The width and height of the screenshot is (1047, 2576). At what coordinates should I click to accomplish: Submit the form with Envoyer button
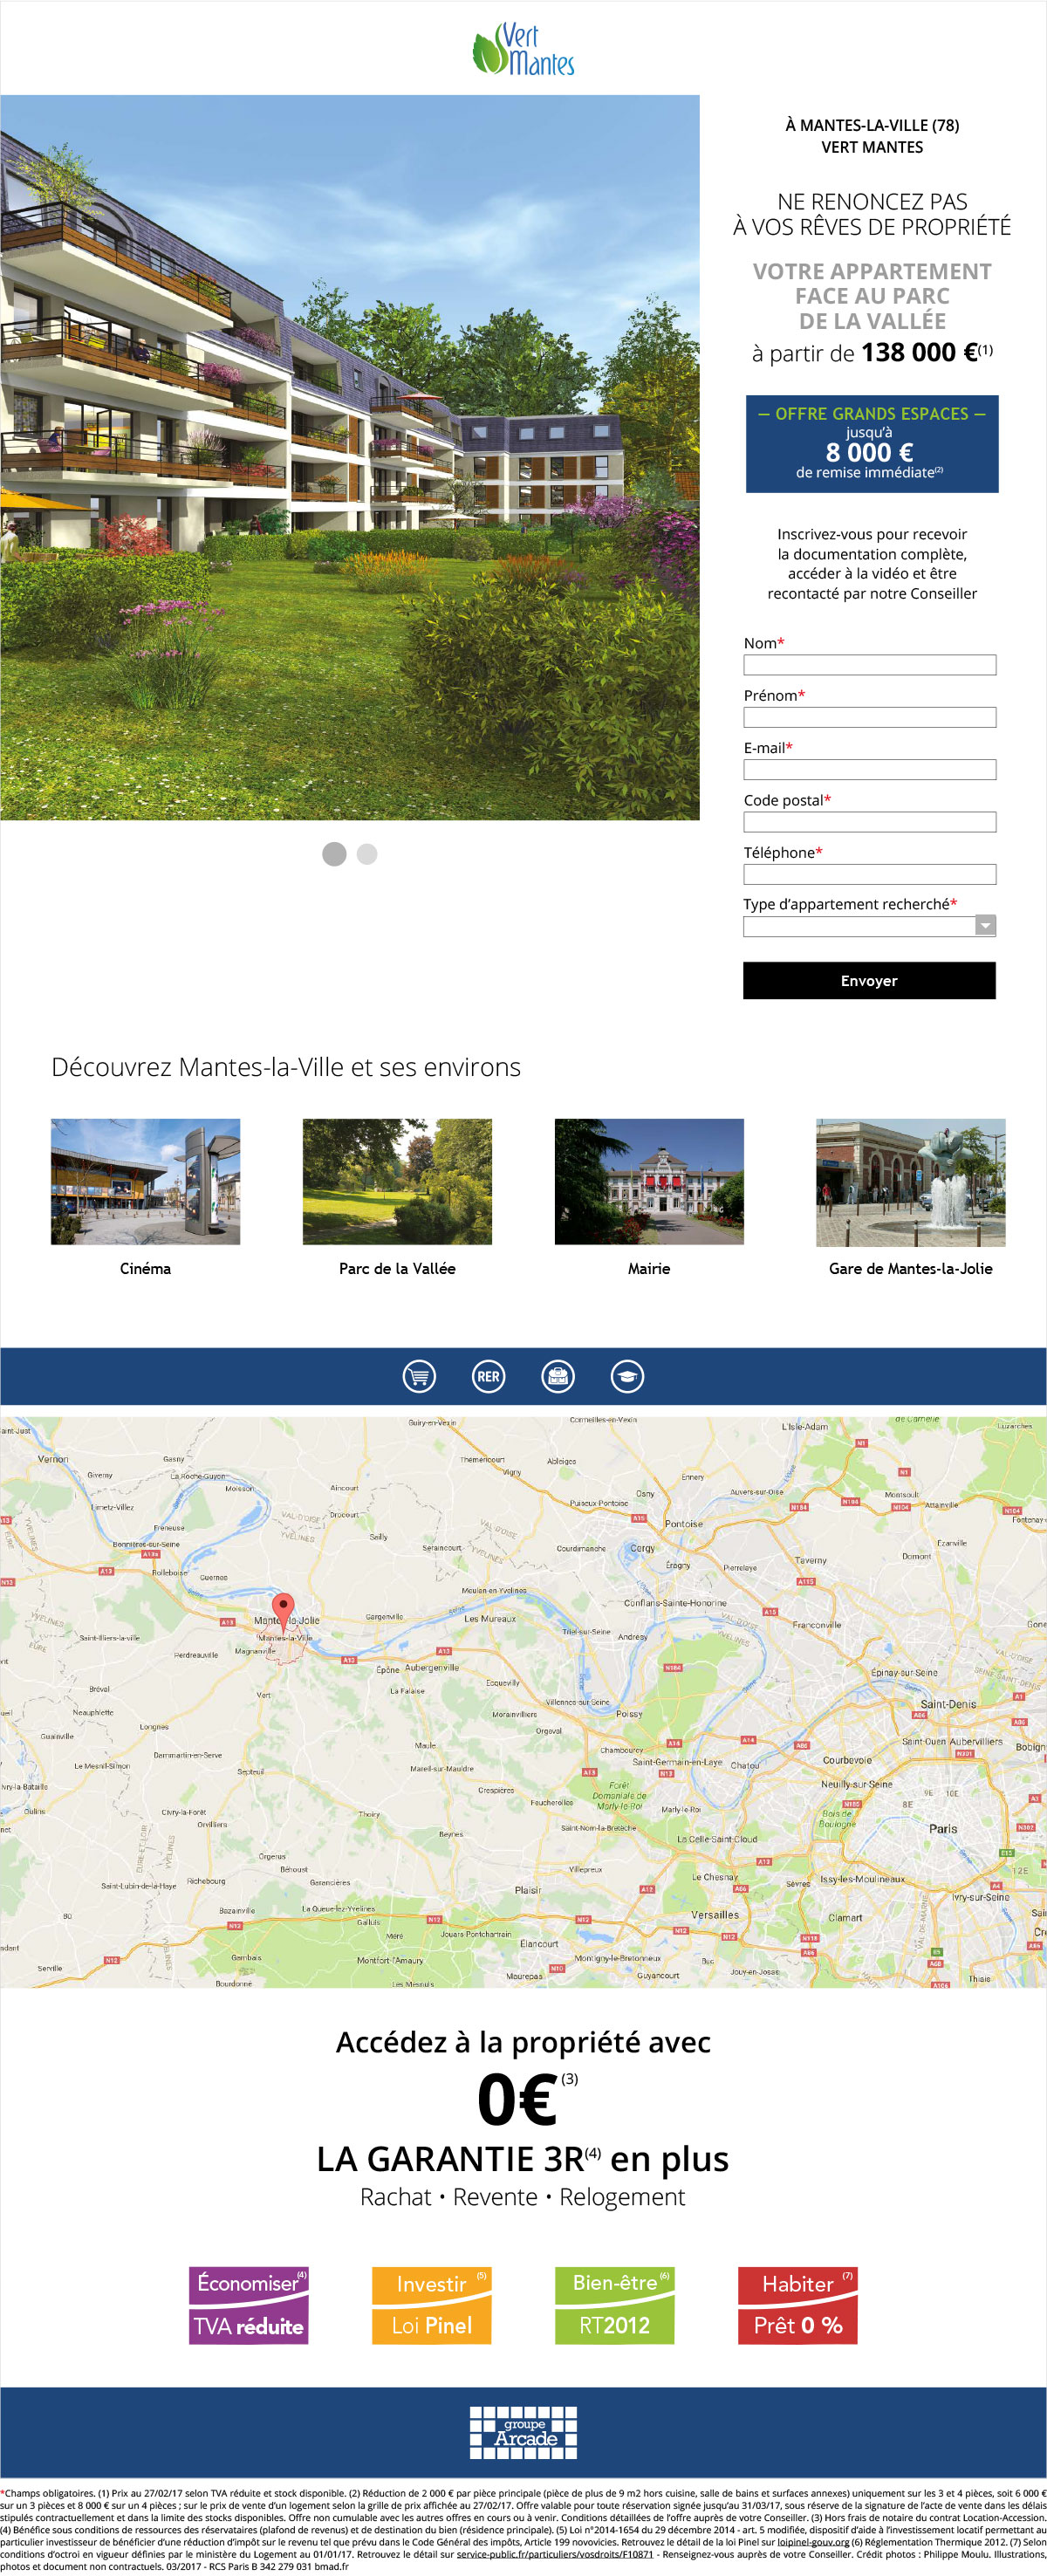tap(869, 980)
